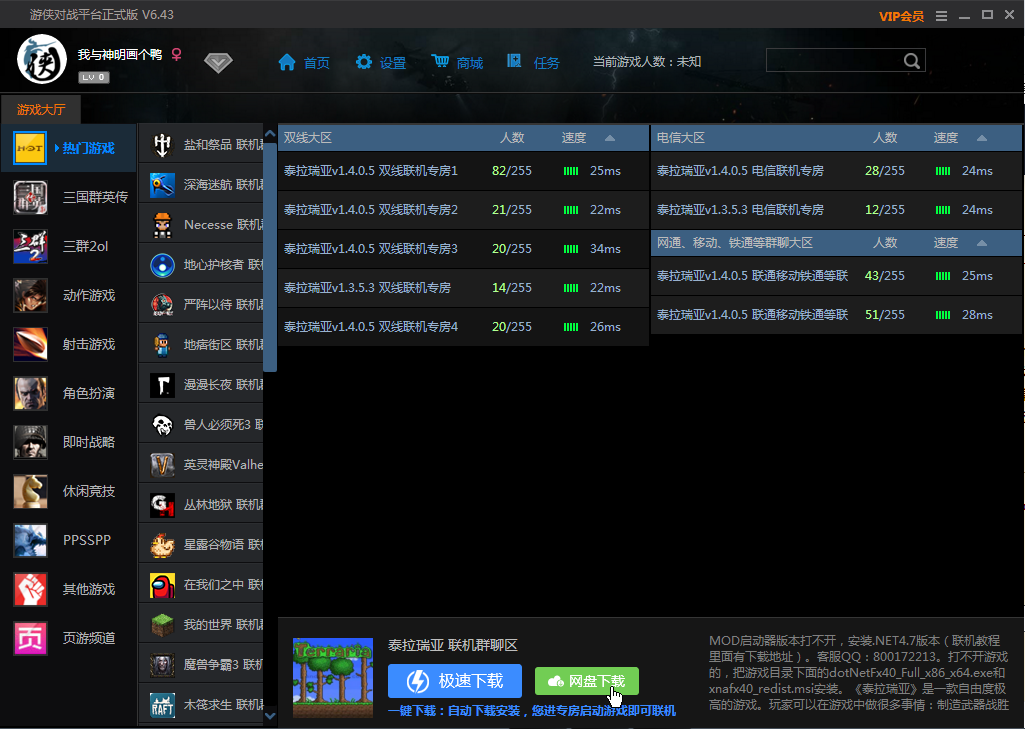
Task: Click the diamond VIP badge icon
Action: coord(218,63)
